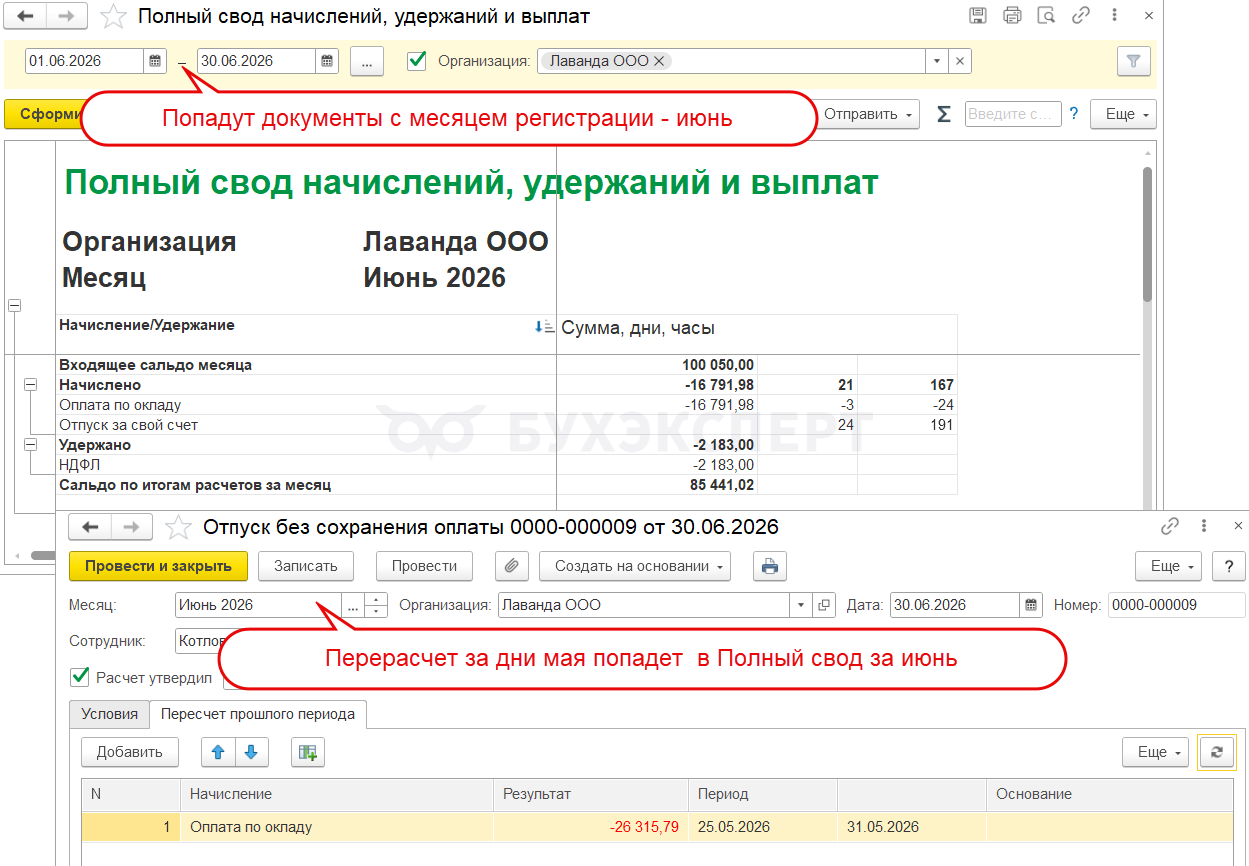Open calendar for start date 01.06.2026
The image size is (1249, 866).
(156, 61)
